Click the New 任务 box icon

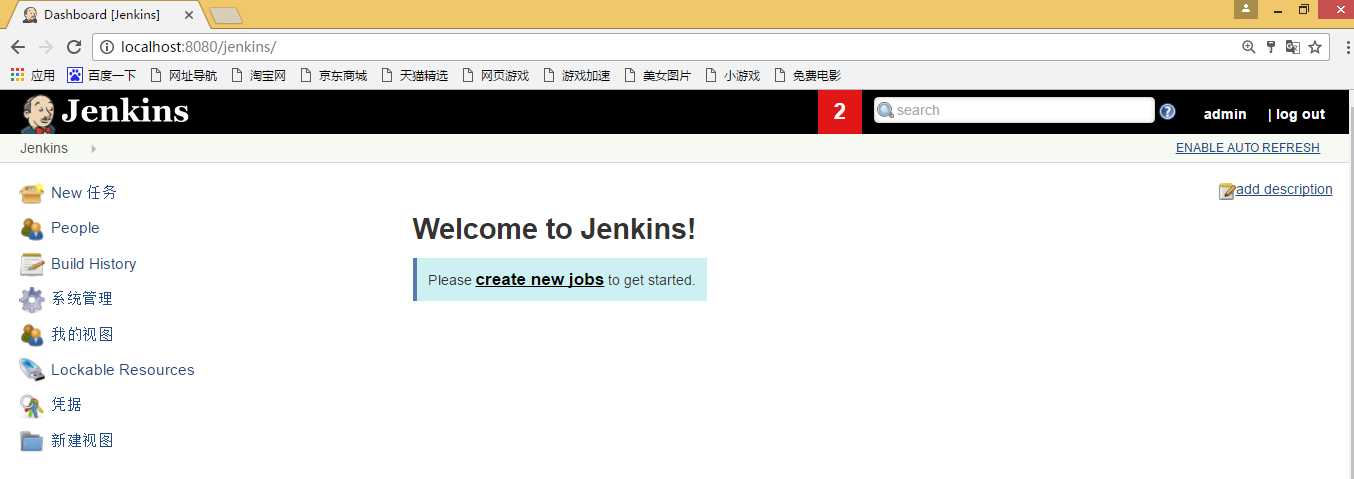click(x=32, y=193)
